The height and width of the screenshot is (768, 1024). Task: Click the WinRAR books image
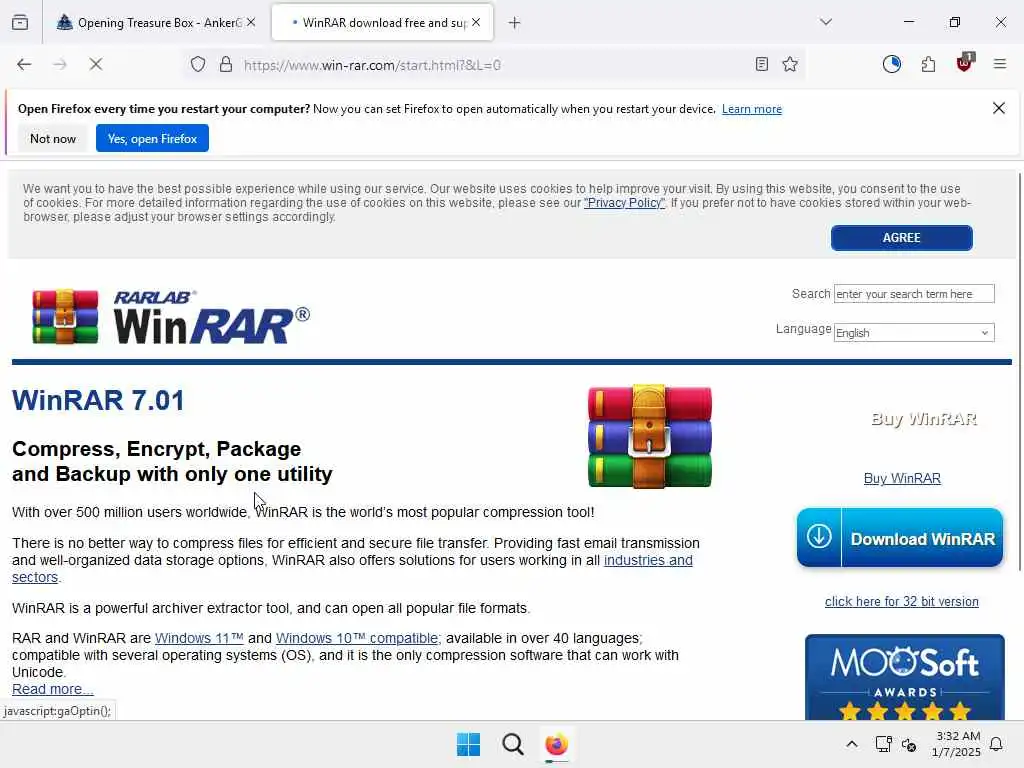pyautogui.click(x=650, y=436)
